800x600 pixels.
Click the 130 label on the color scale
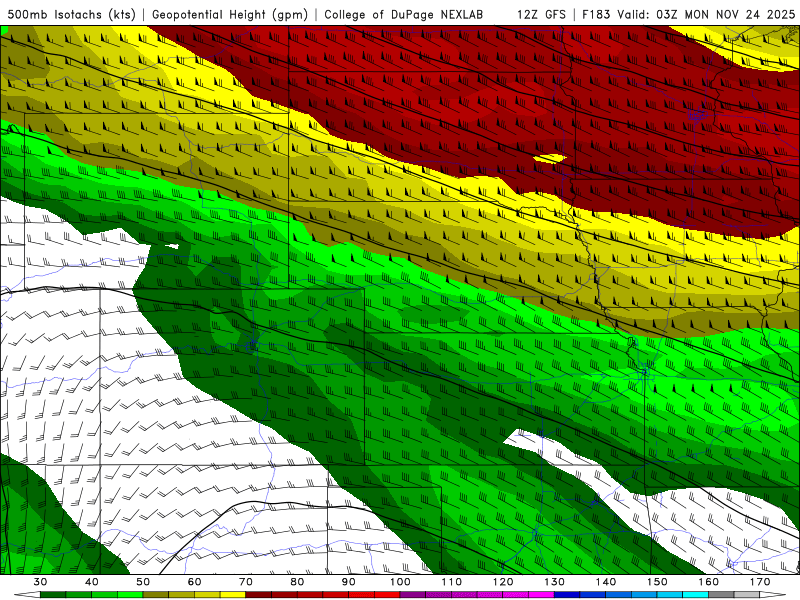[x=555, y=582]
